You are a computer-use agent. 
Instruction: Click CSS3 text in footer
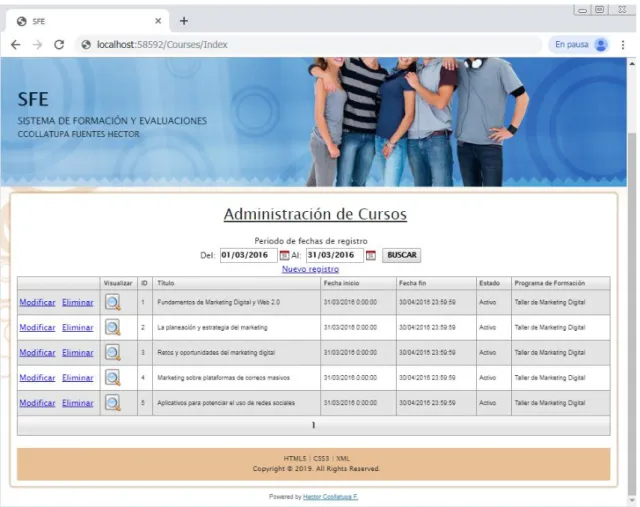321,458
